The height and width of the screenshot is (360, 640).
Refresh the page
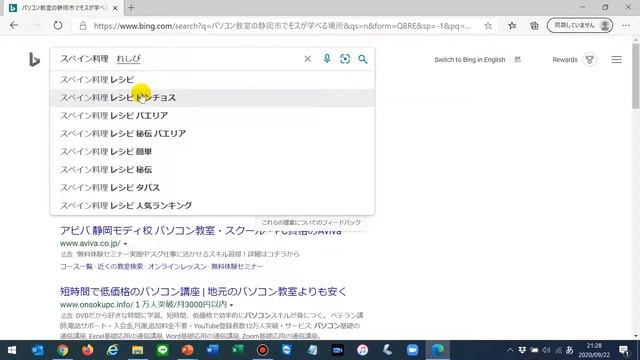pos(58,25)
